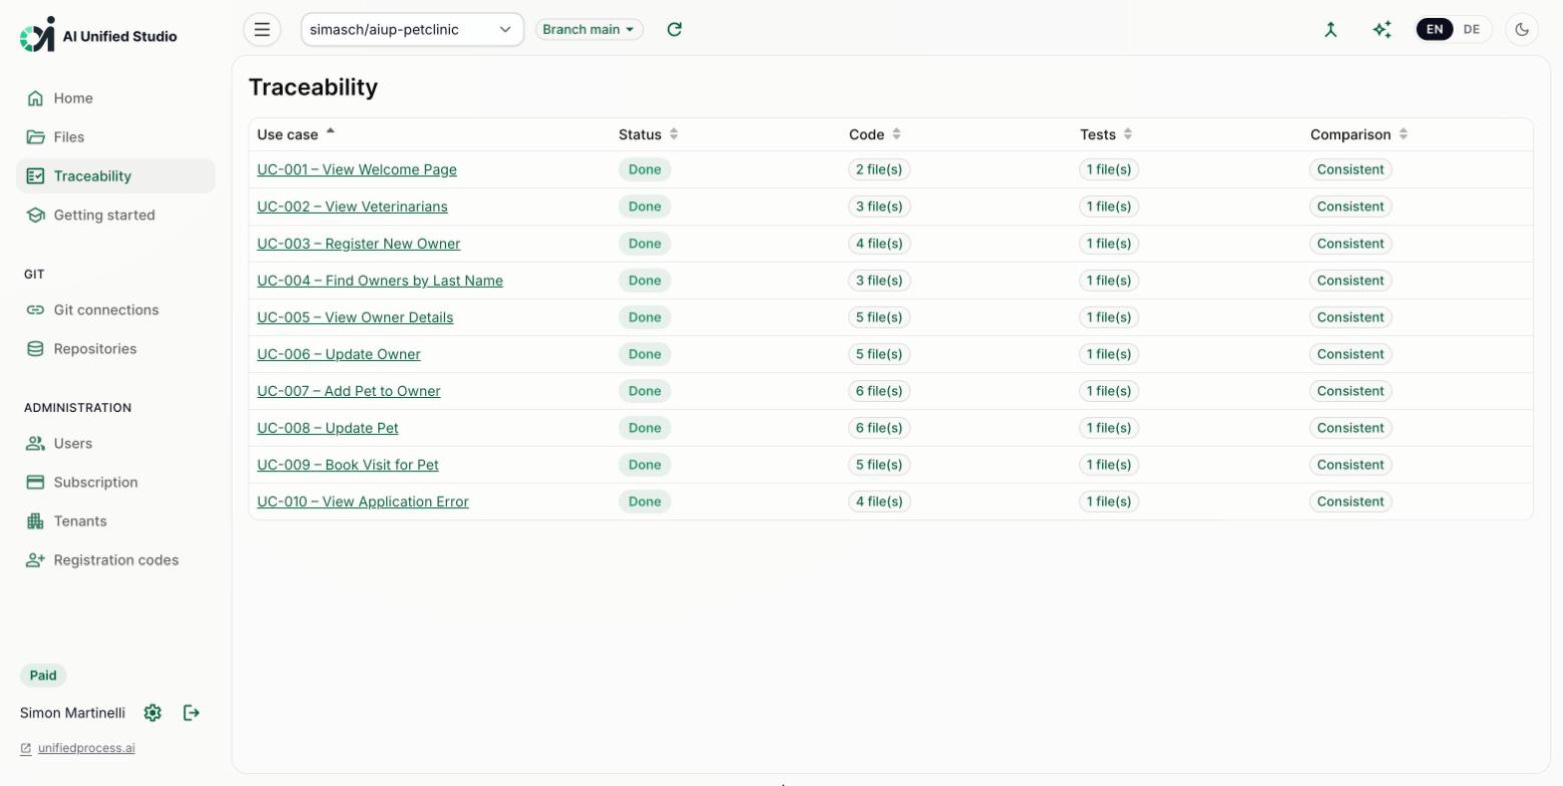Click the 2 file(s) code badge for UC-001
The width and height of the screenshot is (1563, 786).
879,170
